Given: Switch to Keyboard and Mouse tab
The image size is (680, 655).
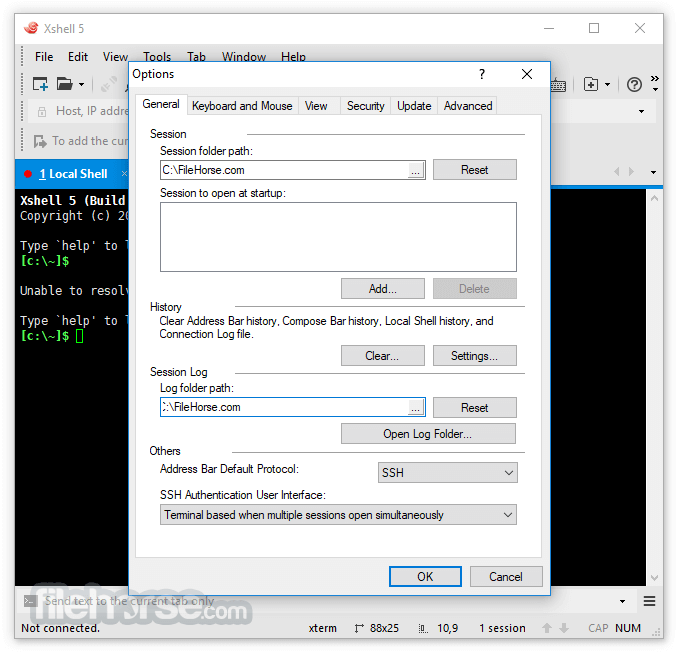Looking at the screenshot, I should pos(242,106).
